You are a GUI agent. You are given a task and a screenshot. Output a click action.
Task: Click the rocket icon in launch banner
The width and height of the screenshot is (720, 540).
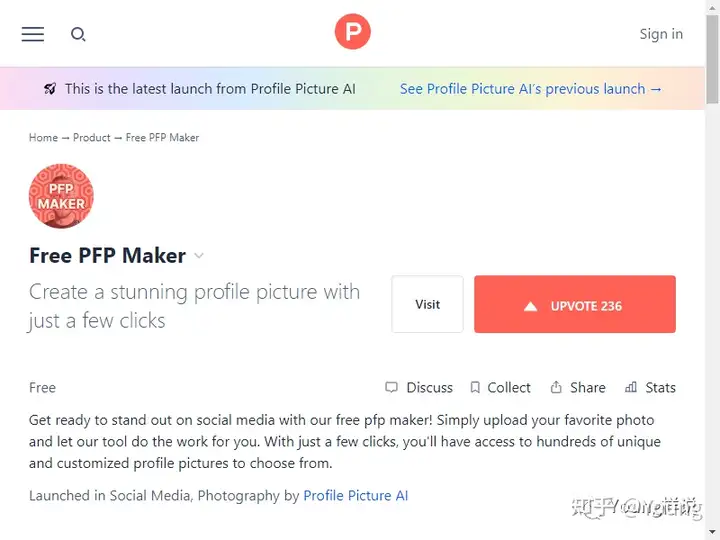(x=50, y=89)
